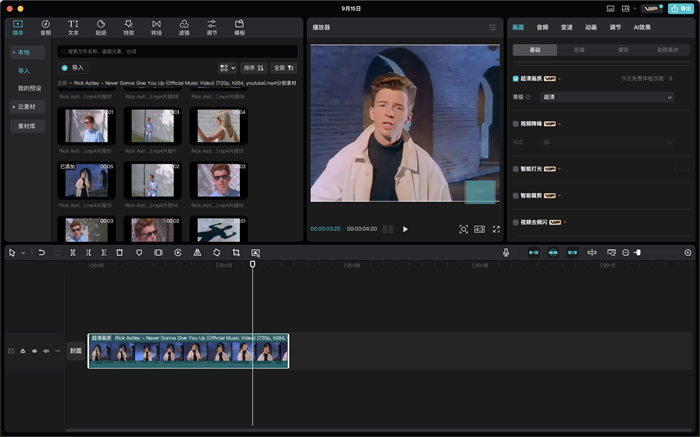Image resolution: width=700 pixels, height=437 pixels.
Task: Click the microphone record voiceover icon
Action: (x=506, y=253)
